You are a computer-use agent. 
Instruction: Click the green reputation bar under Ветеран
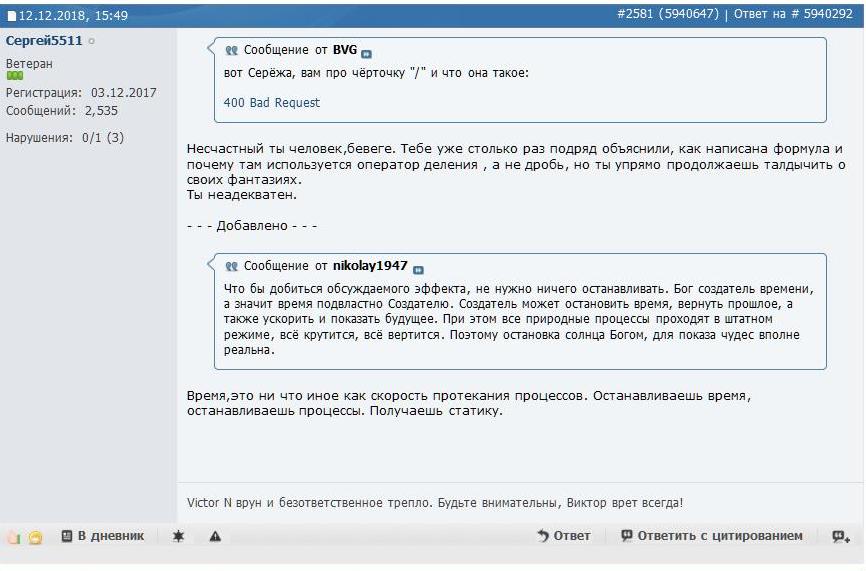tap(14, 75)
